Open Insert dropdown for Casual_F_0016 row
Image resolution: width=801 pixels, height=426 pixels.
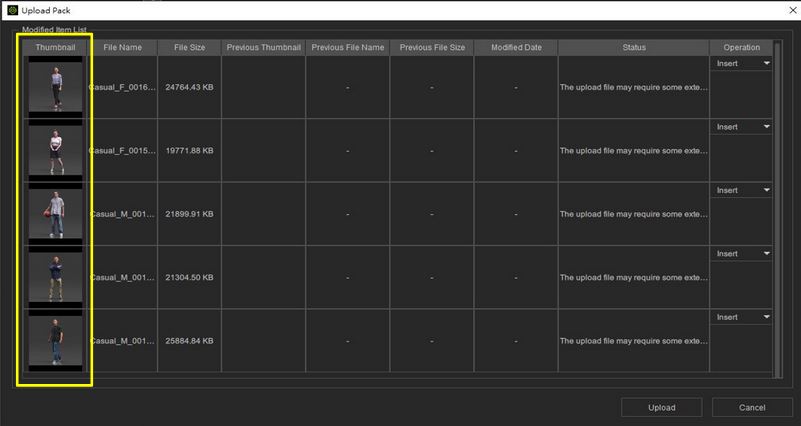coord(741,63)
